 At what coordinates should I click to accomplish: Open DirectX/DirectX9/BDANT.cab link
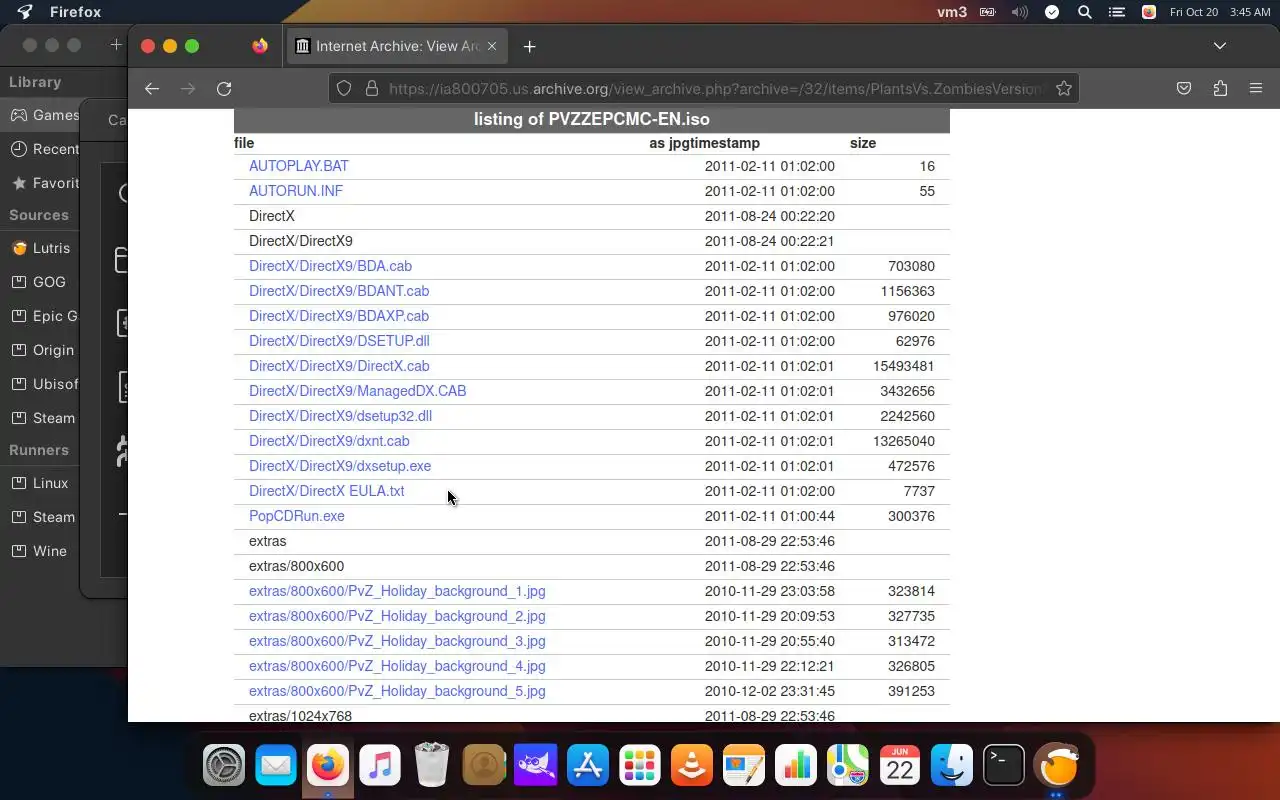tap(339, 291)
